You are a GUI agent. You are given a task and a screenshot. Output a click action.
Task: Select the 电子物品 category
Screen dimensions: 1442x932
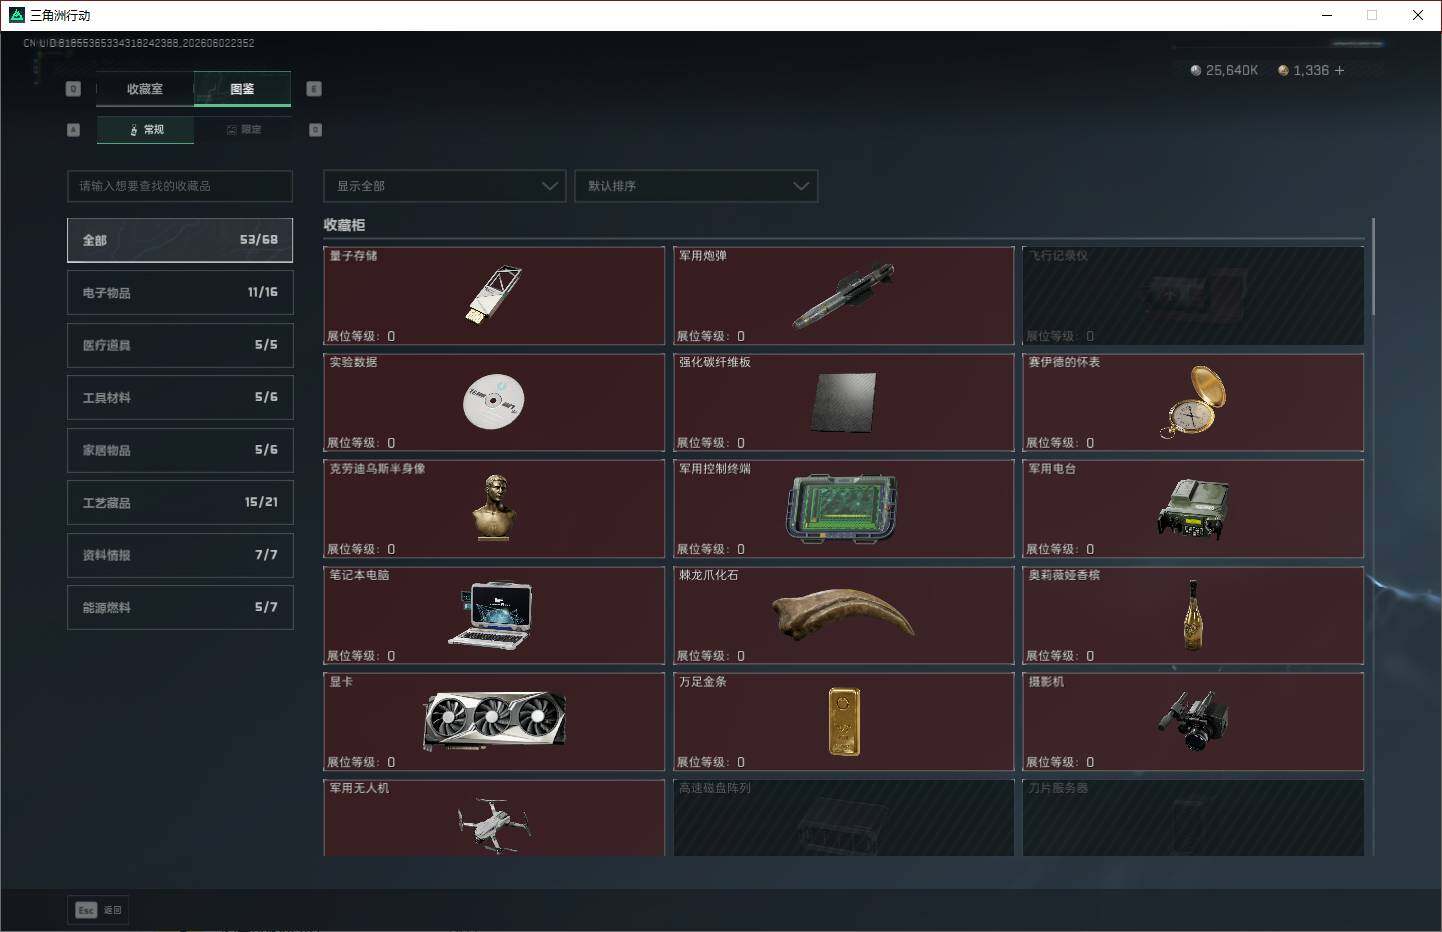coord(180,292)
